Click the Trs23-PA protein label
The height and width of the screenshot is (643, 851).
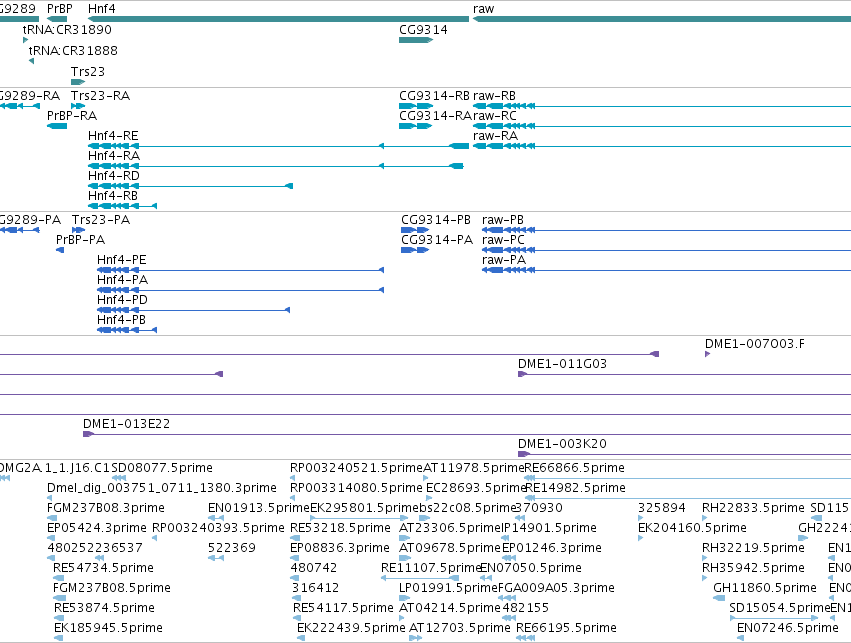click(x=101, y=220)
